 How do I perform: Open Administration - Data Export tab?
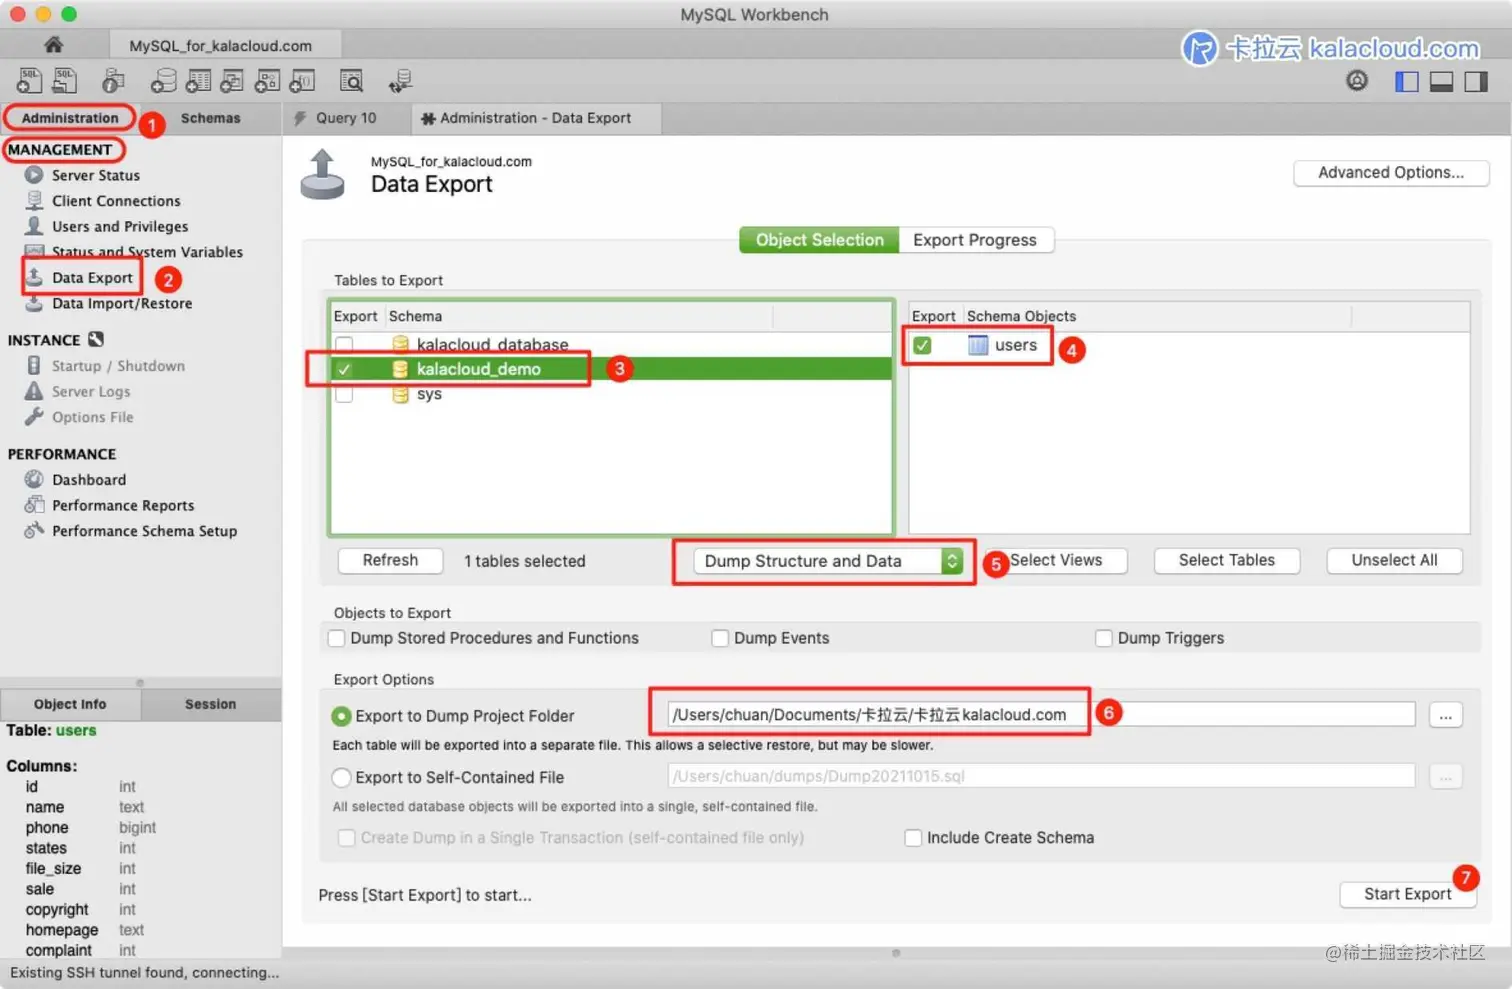tap(536, 118)
